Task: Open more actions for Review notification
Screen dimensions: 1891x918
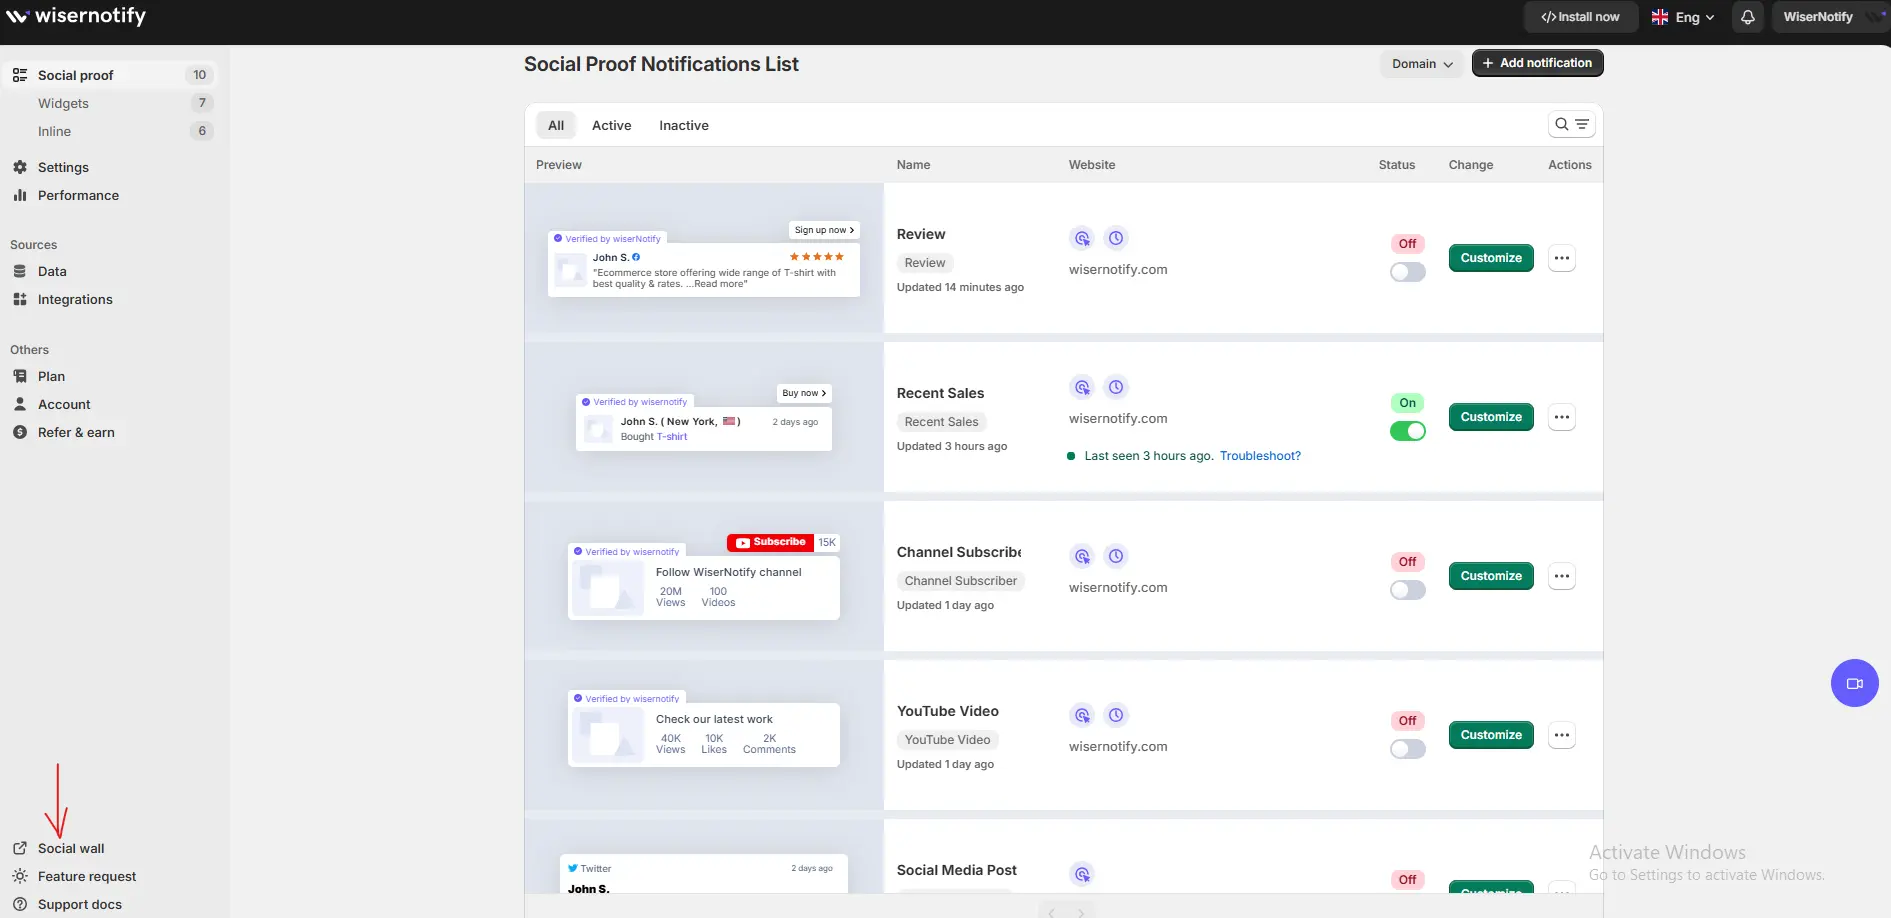Action: 1562,258
